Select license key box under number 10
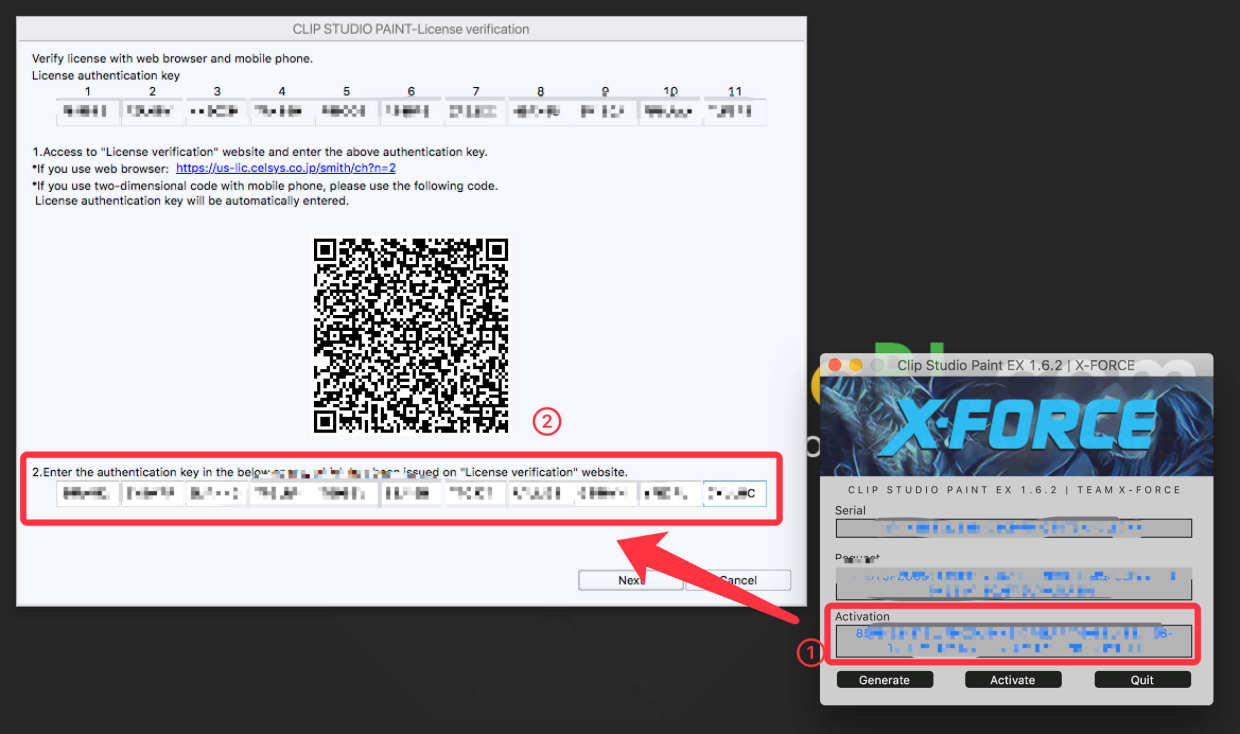 [x=670, y=112]
